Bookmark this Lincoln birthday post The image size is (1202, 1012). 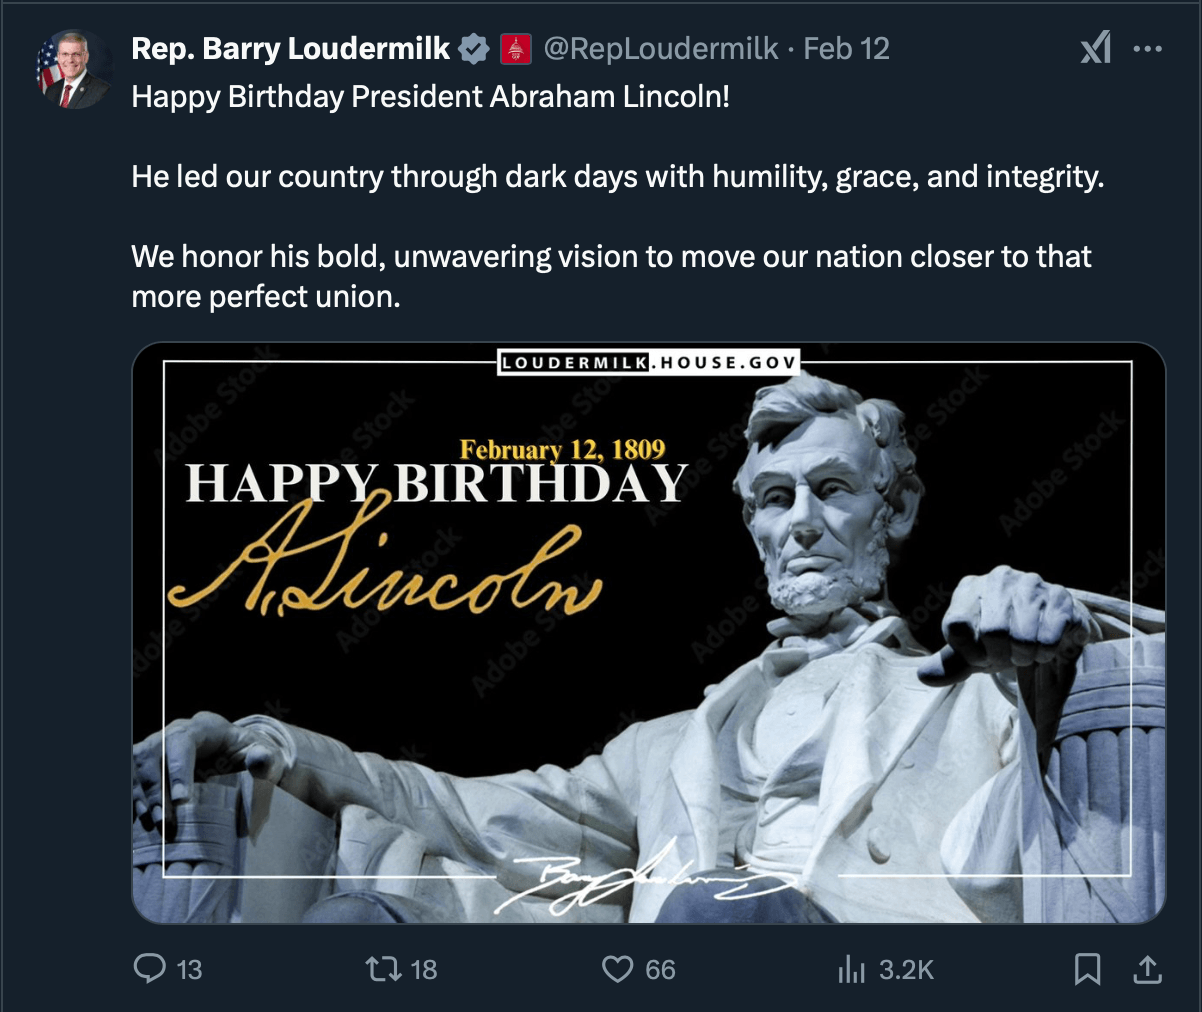click(1087, 968)
